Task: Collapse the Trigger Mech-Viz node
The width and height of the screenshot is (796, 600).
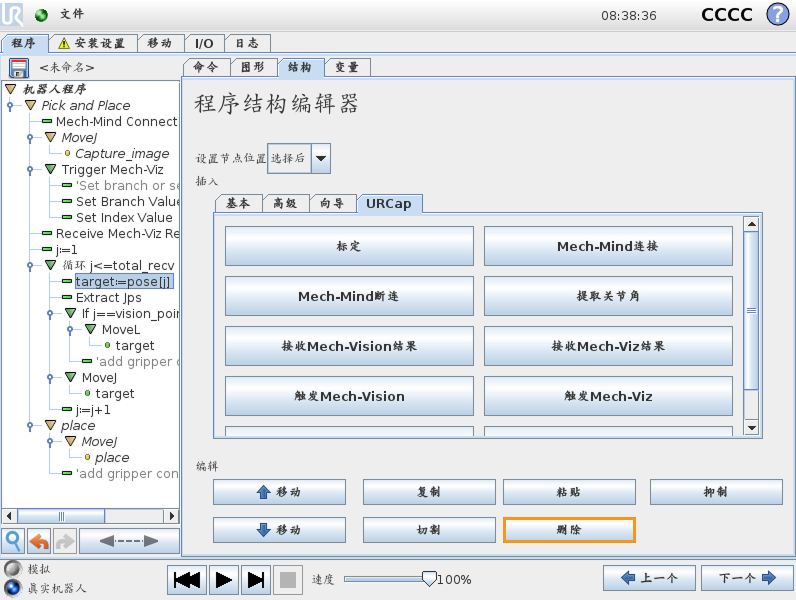Action: click(x=50, y=169)
